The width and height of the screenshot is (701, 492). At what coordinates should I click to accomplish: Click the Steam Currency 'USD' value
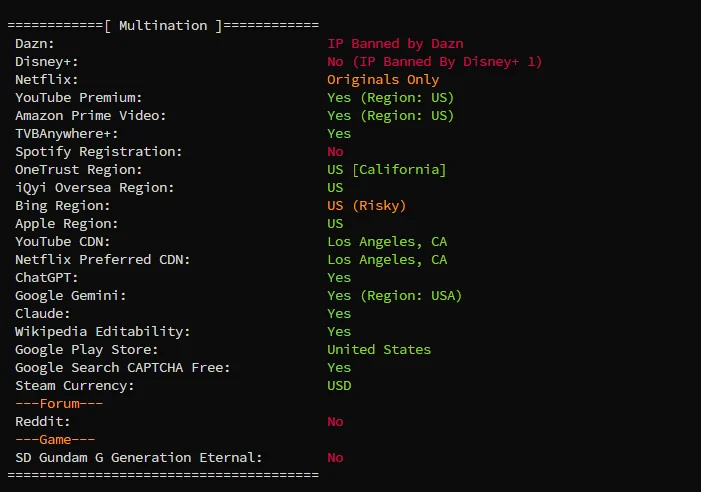[x=339, y=385]
